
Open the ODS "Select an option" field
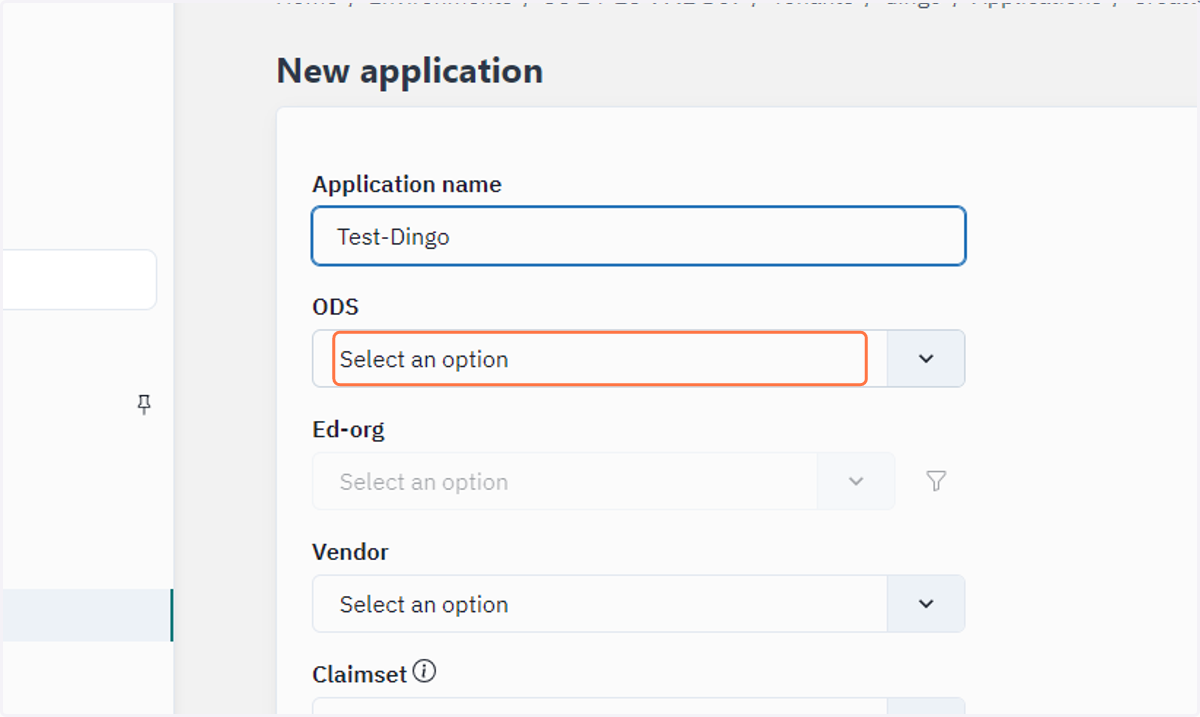tap(600, 359)
